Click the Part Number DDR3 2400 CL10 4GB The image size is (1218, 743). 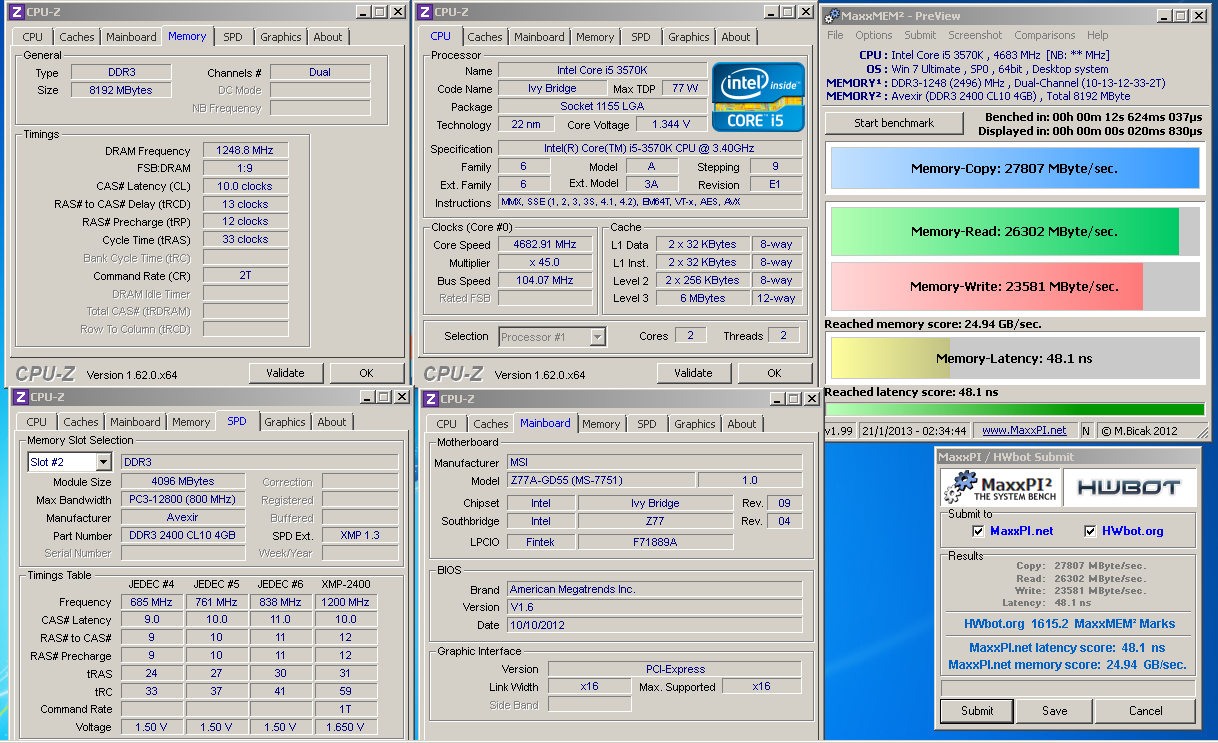tap(182, 535)
